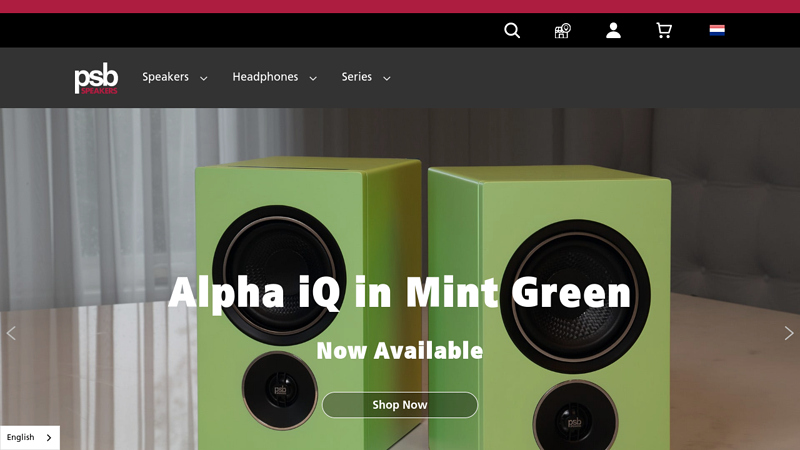Image resolution: width=800 pixels, height=450 pixels.
Task: Expand the Speakers menu chevron
Action: (204, 79)
